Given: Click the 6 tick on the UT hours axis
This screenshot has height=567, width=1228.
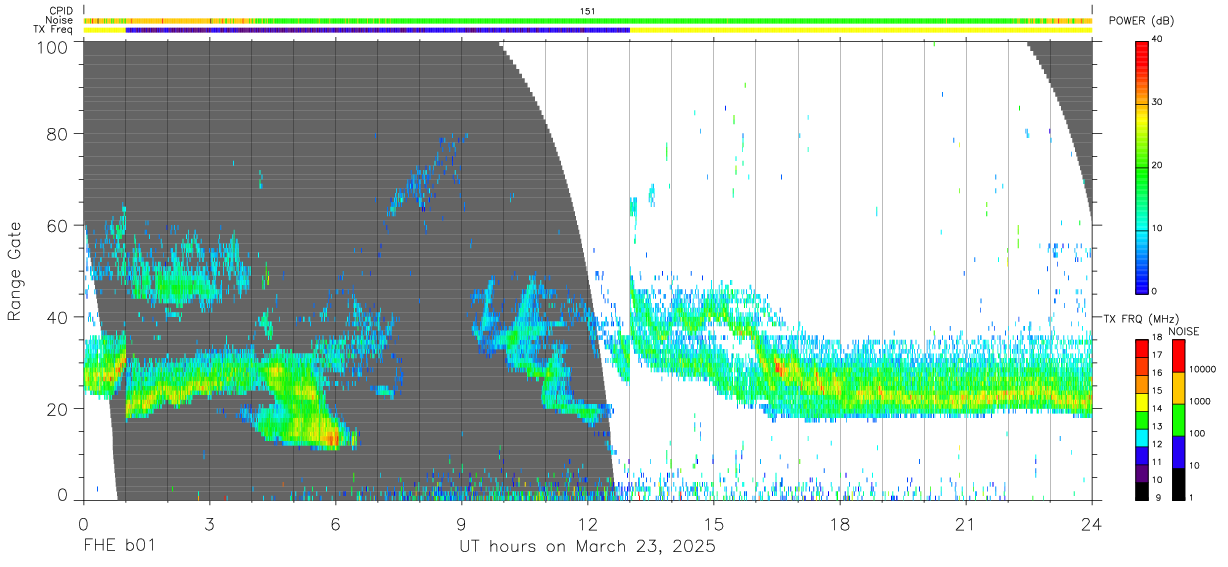Looking at the screenshot, I should [x=335, y=524].
